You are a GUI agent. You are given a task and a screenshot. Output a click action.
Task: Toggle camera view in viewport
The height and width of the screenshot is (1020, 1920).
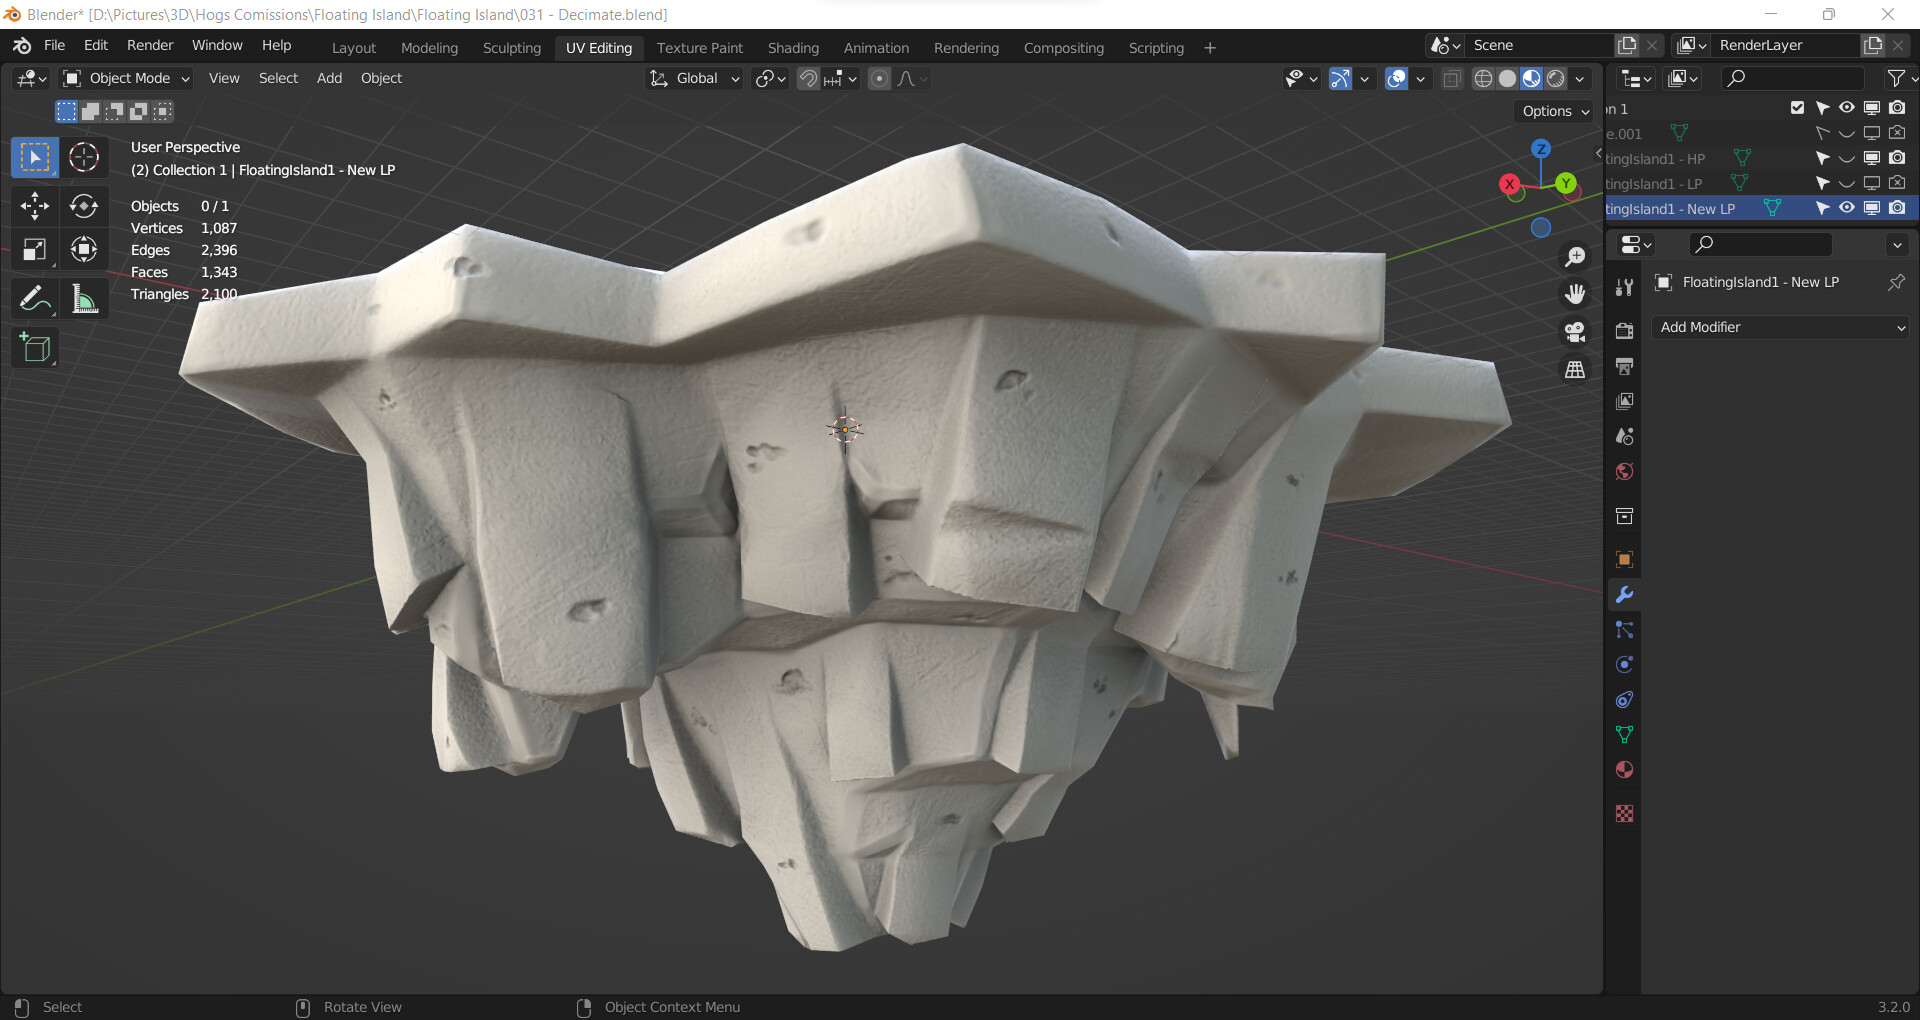[x=1575, y=332]
